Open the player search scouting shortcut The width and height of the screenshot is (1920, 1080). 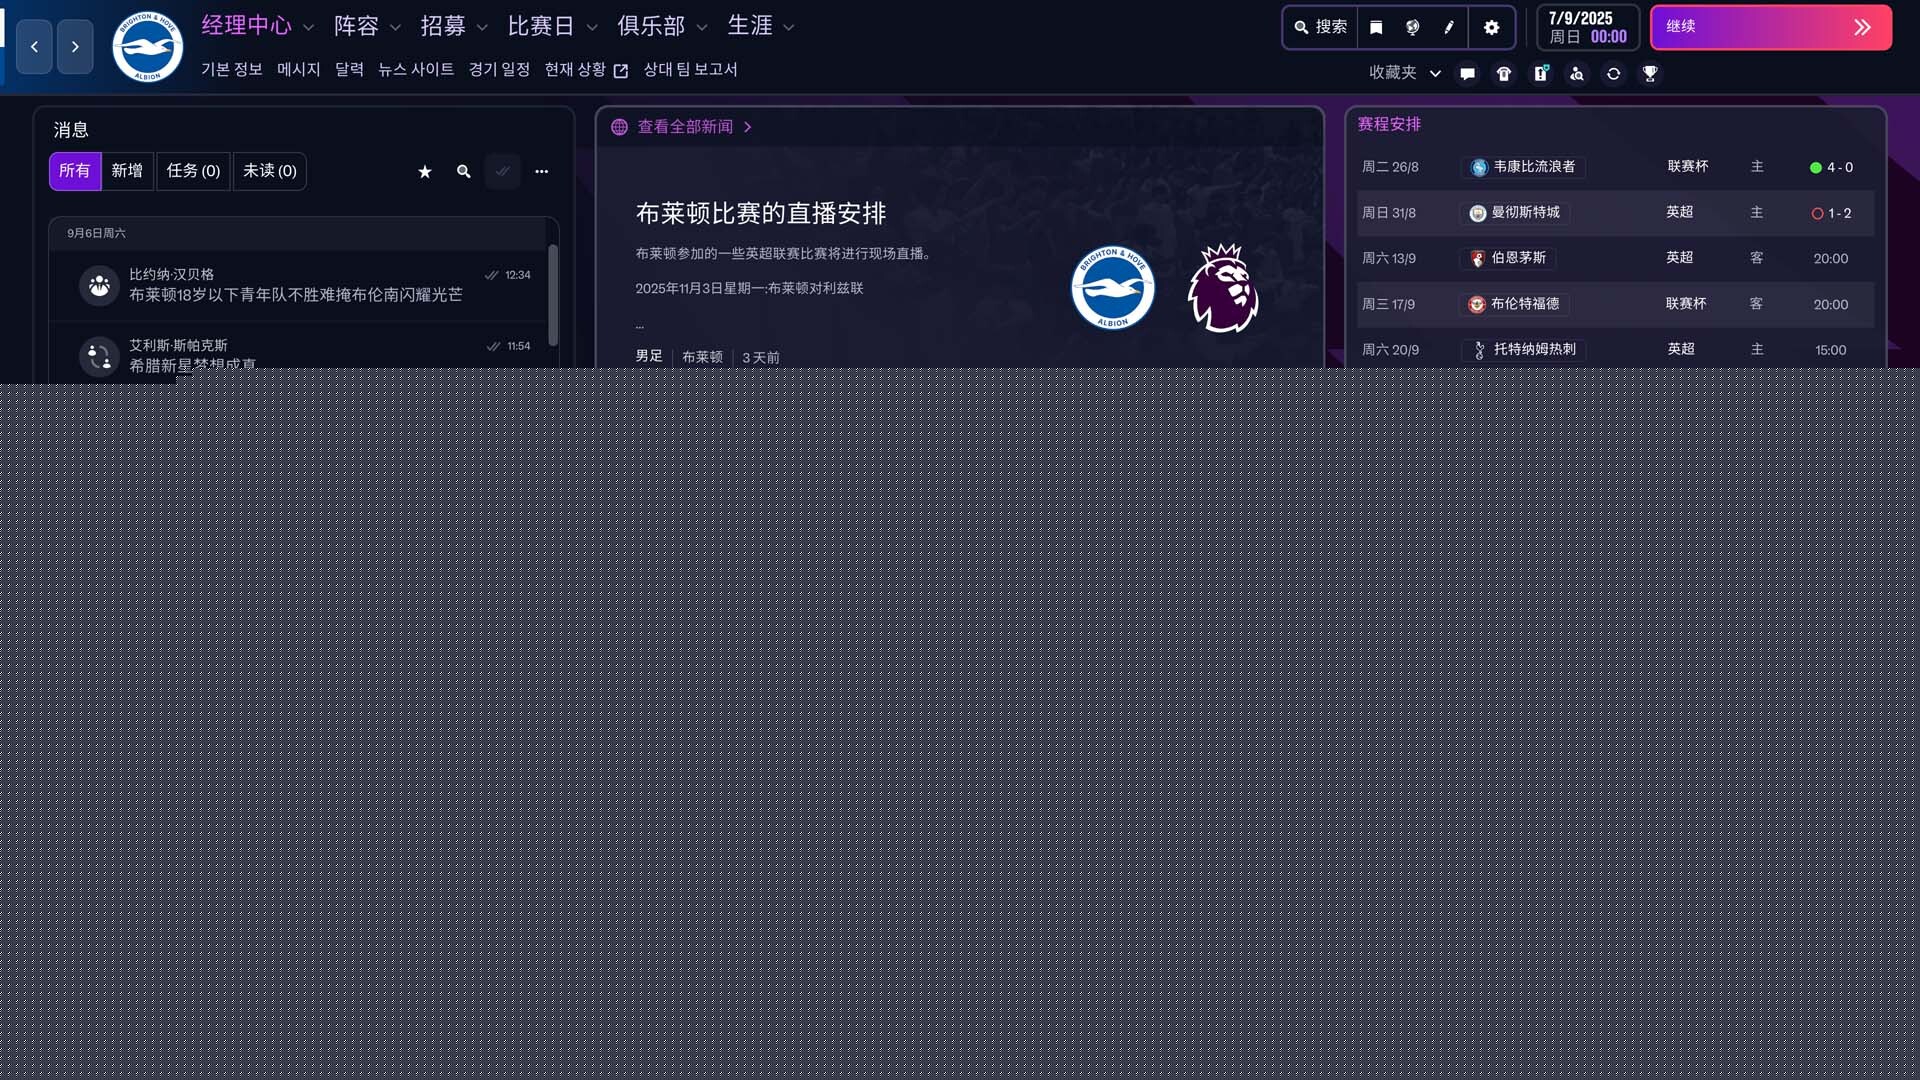pos(1577,74)
